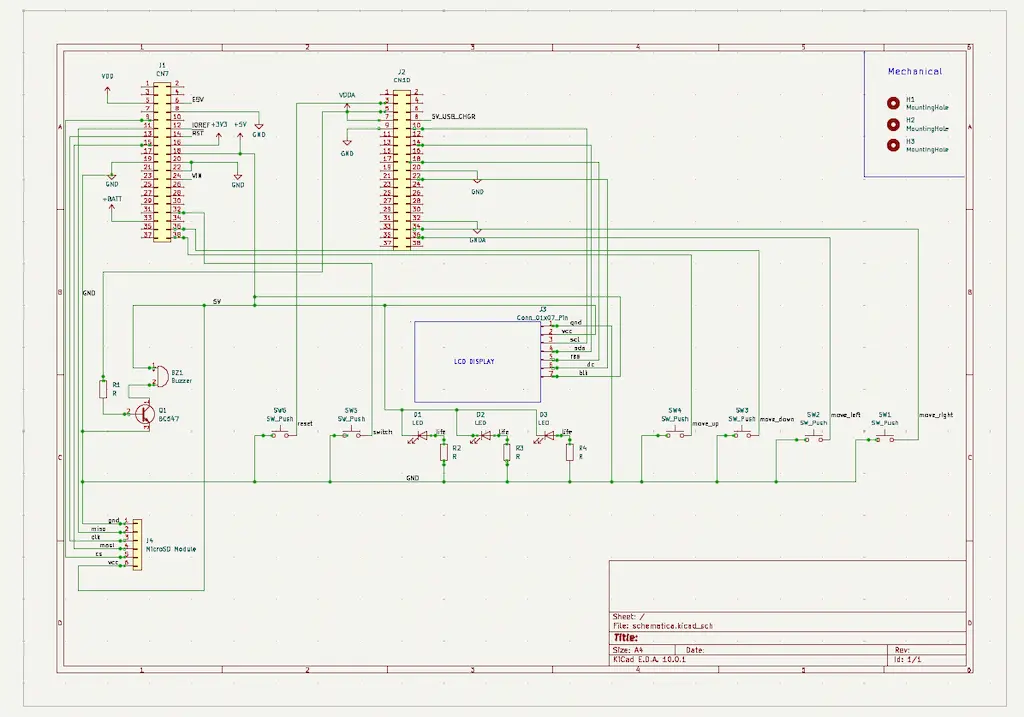Click the cs label on MicroSD Module

[99, 554]
